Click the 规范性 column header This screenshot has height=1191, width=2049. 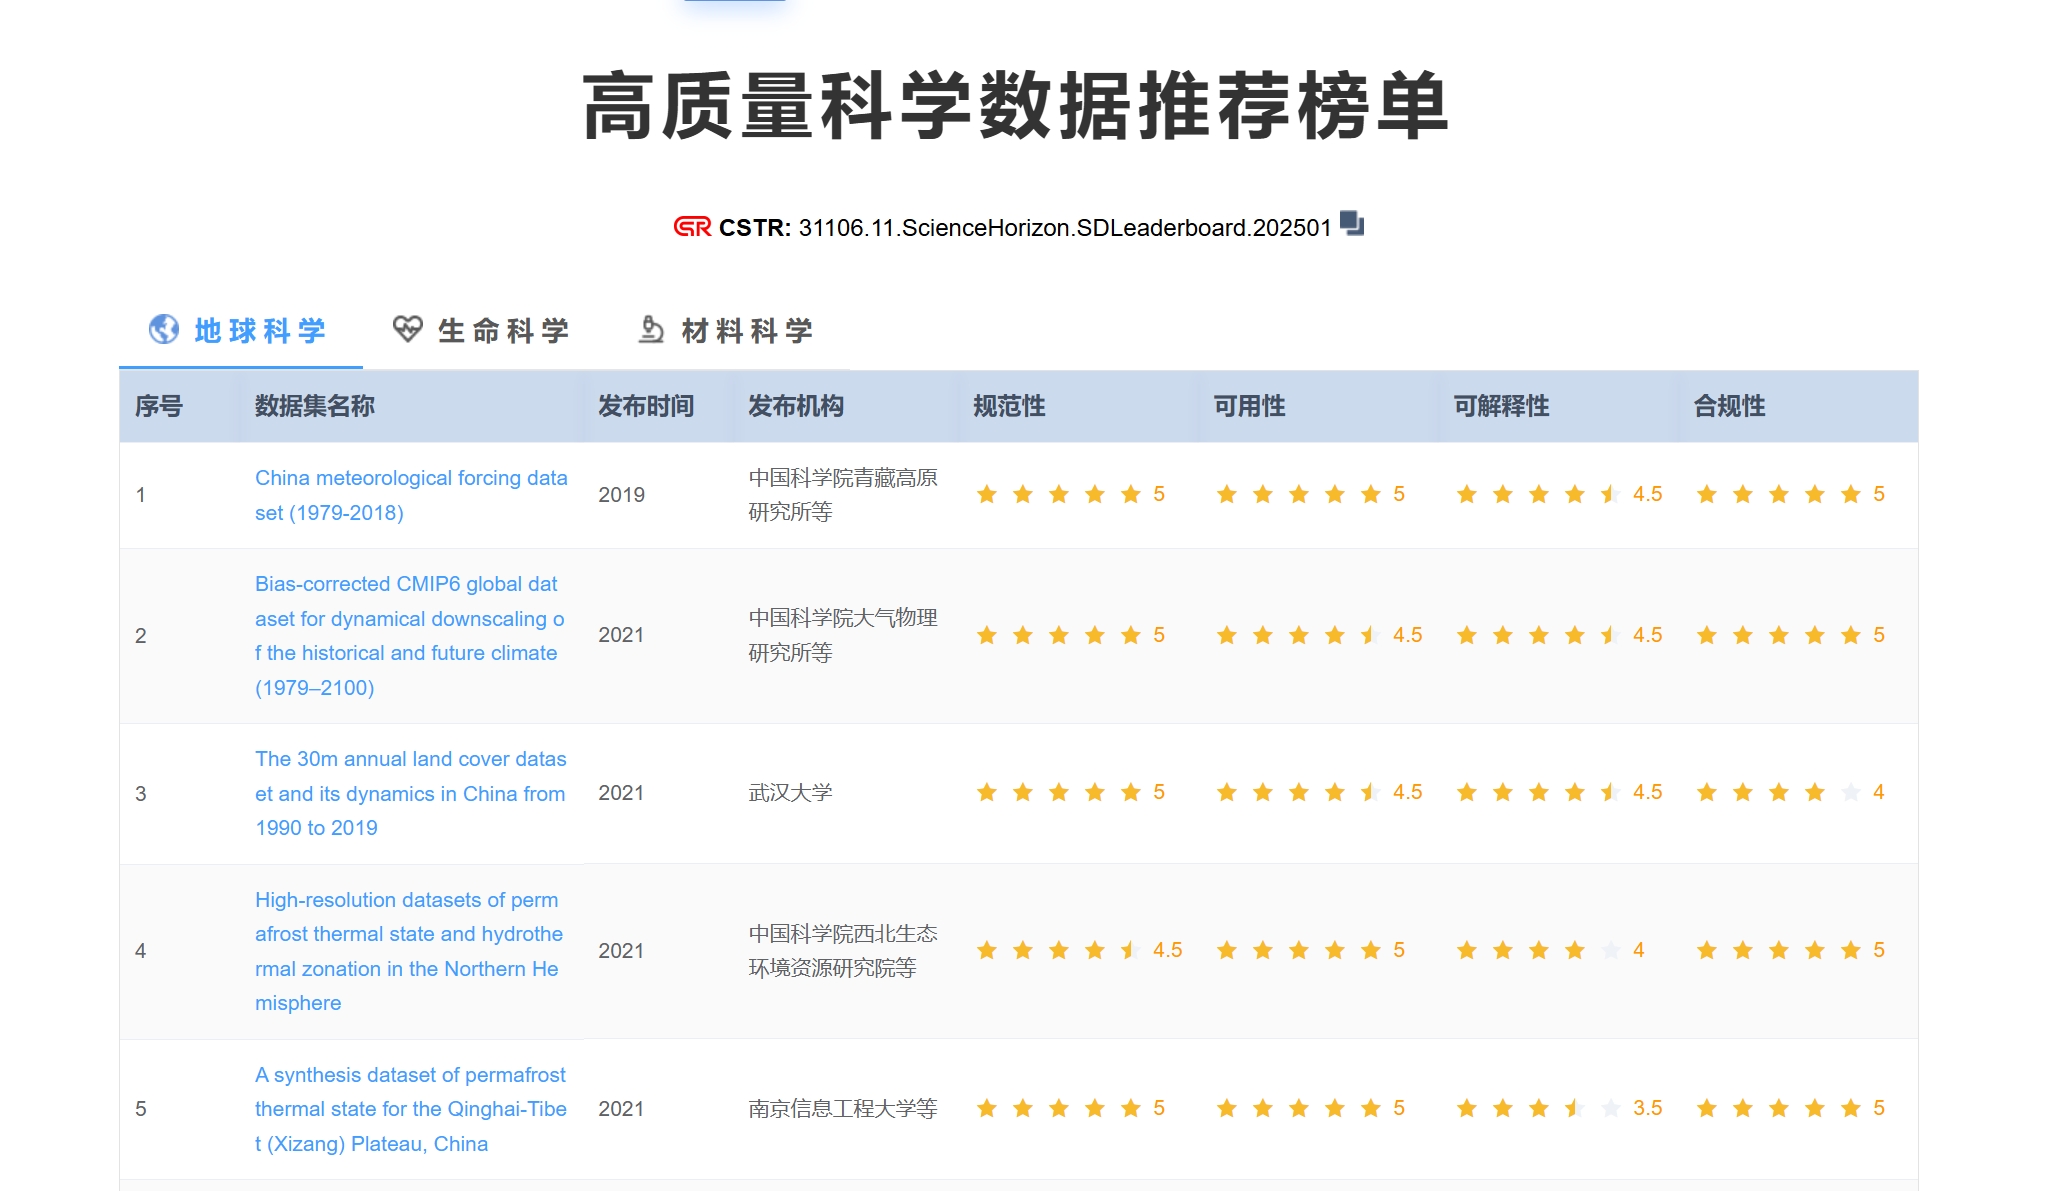point(1009,406)
